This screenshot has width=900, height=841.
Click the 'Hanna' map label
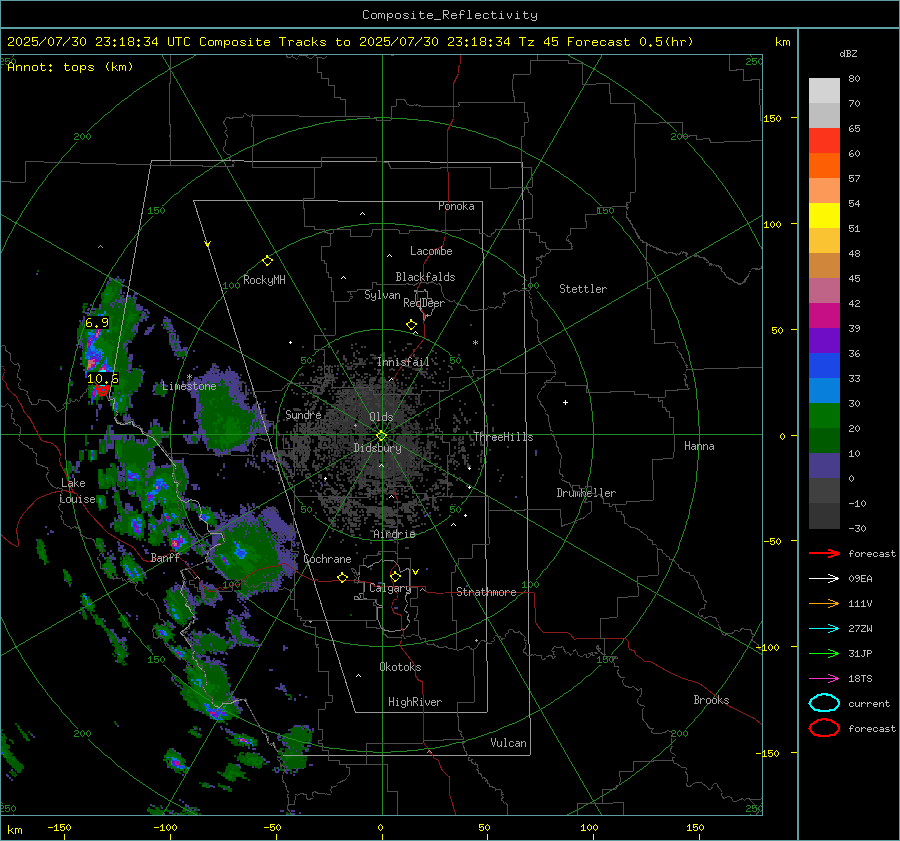click(699, 446)
